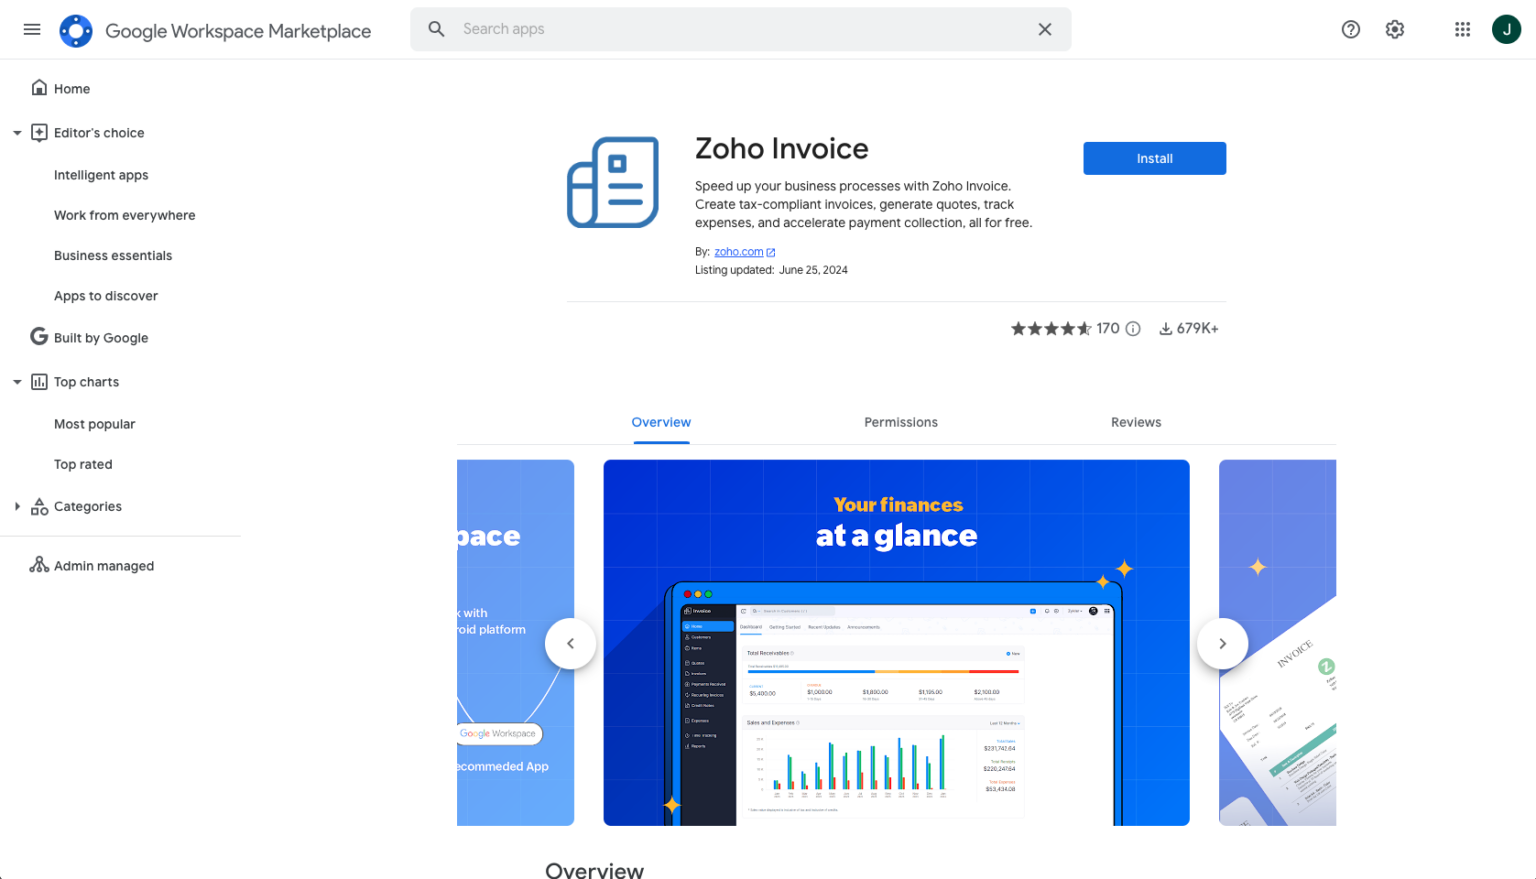Click the search apps input field
Screen dimensions: 1536x879
[740, 29]
